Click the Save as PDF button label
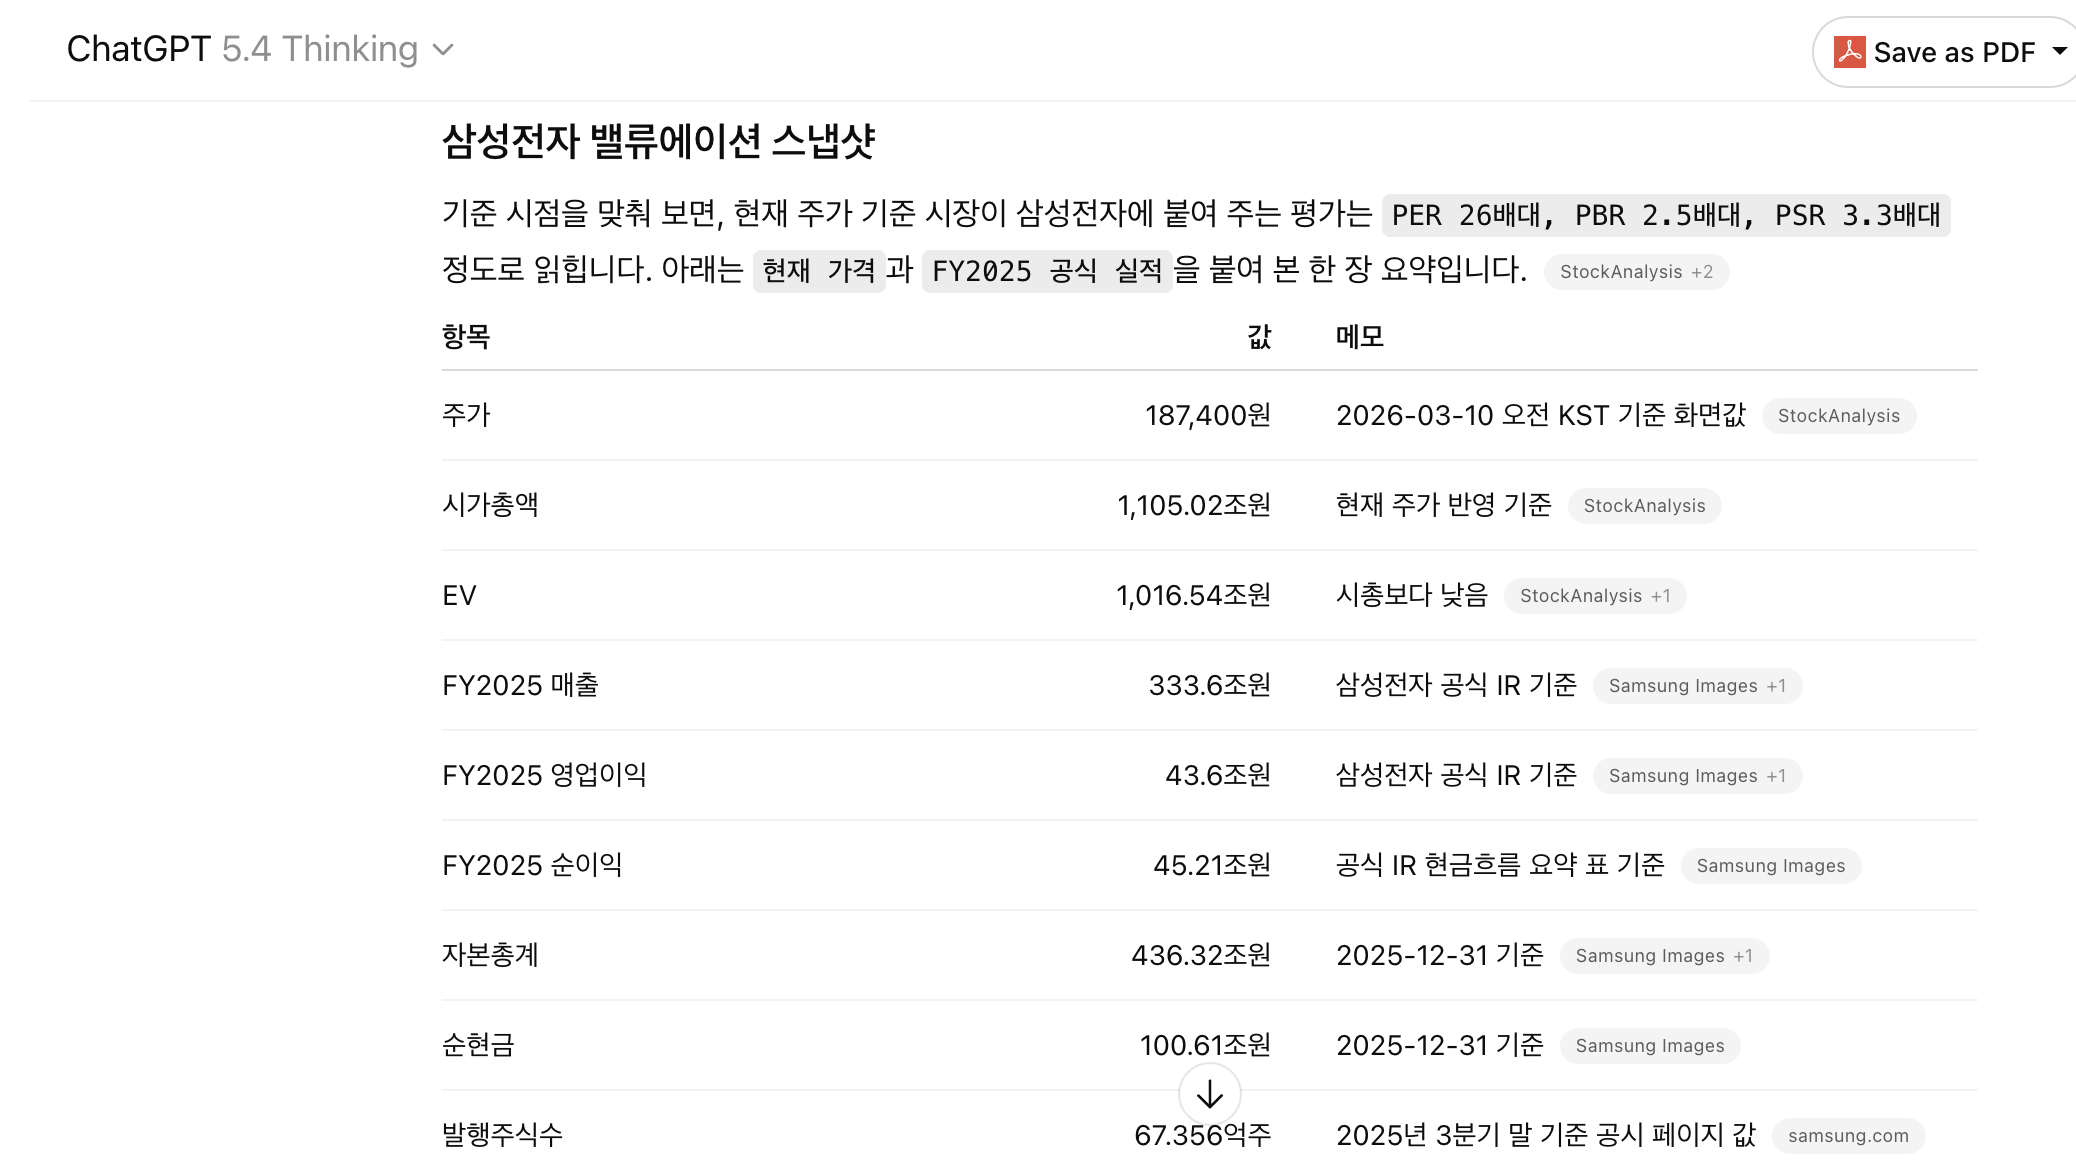Image resolution: width=2076 pixels, height=1160 pixels. 1953,52
